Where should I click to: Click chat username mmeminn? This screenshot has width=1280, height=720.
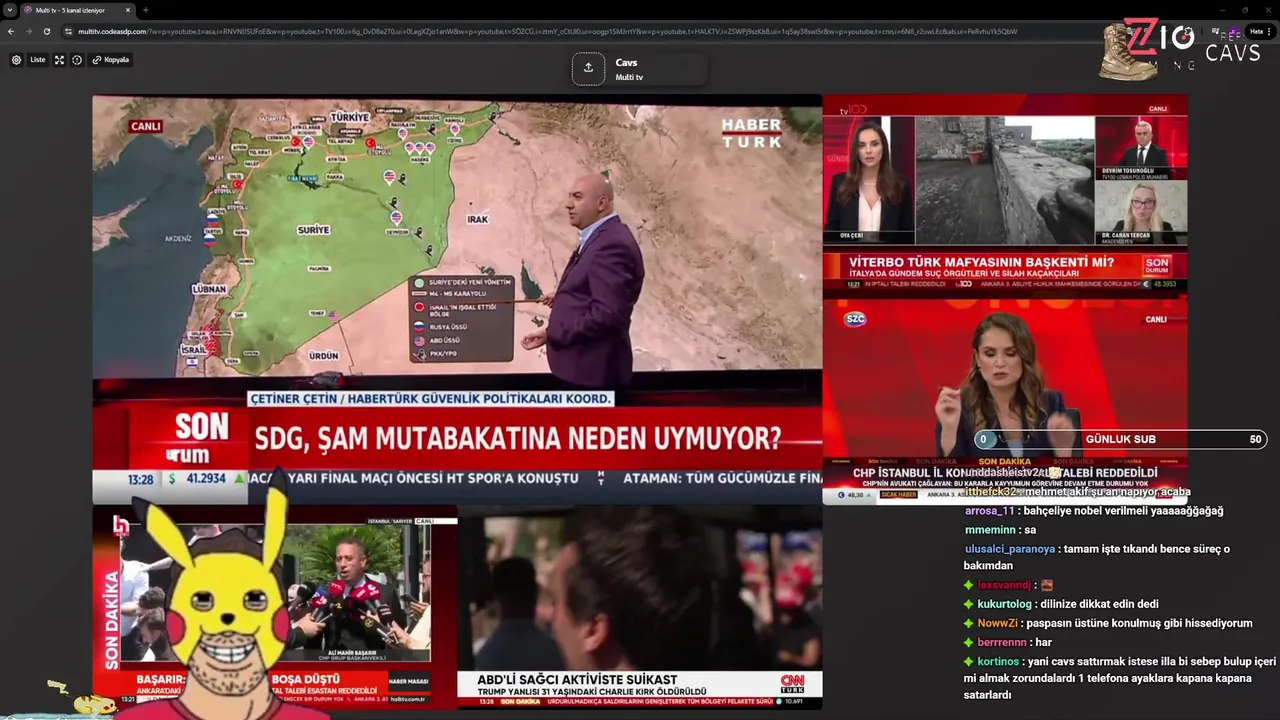(990, 530)
